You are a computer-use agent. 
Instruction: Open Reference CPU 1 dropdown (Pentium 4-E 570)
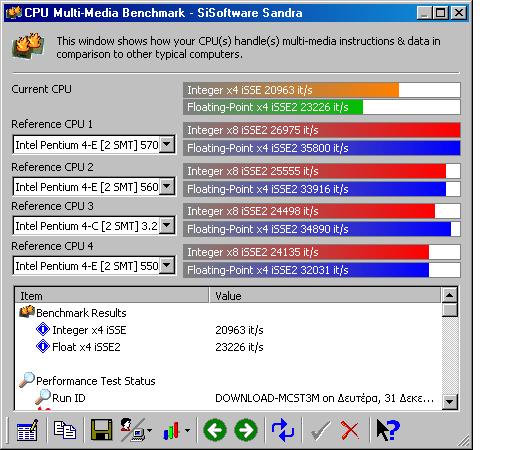pos(167,145)
